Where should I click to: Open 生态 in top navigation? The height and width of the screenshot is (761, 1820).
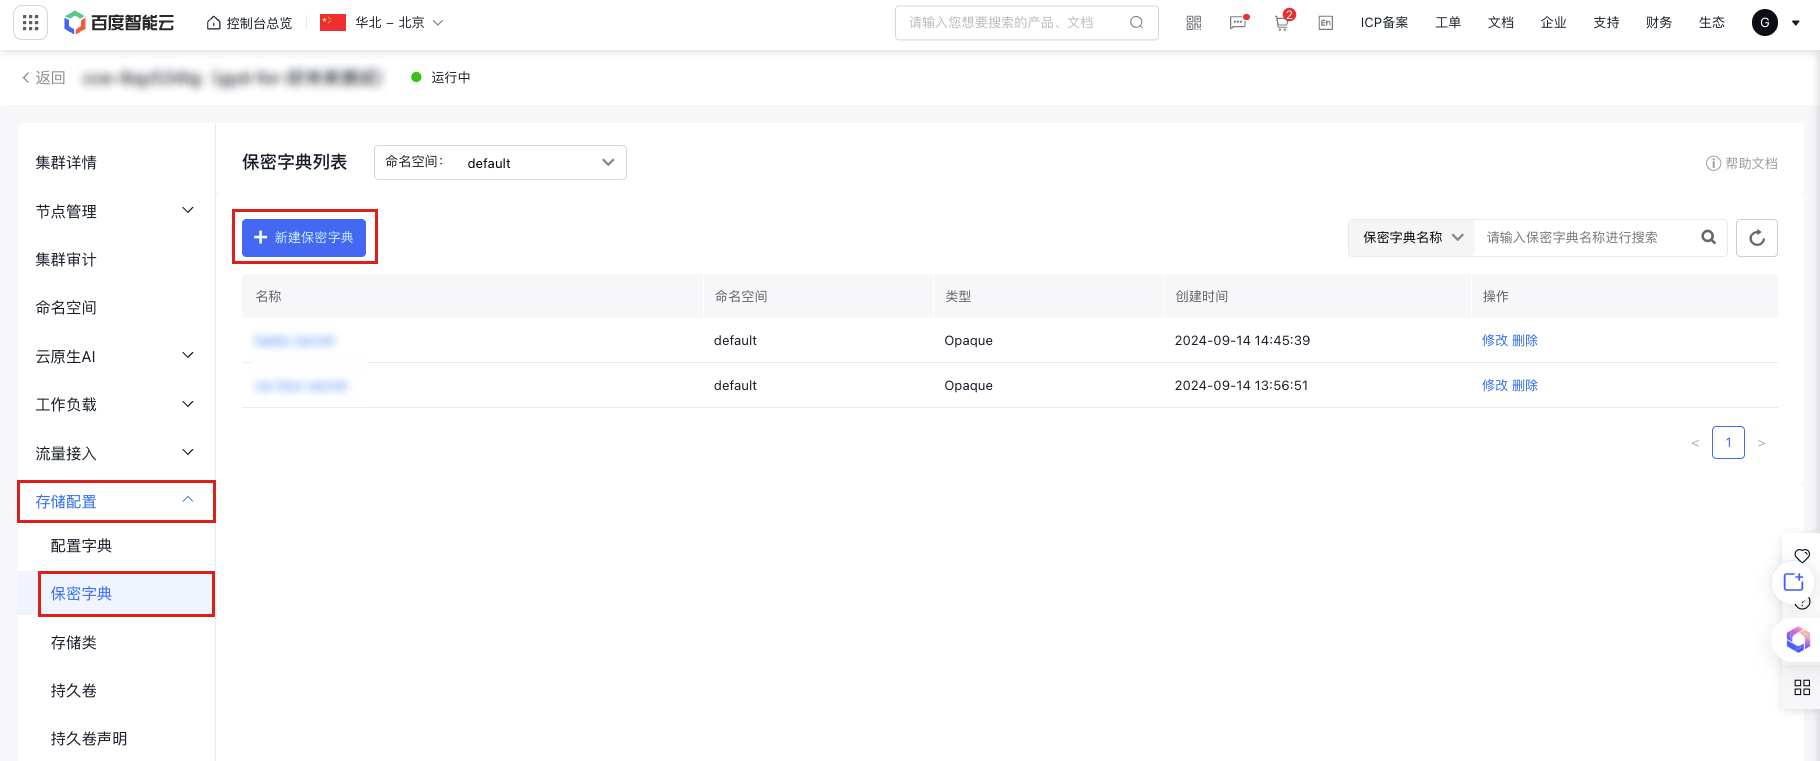1712,23
